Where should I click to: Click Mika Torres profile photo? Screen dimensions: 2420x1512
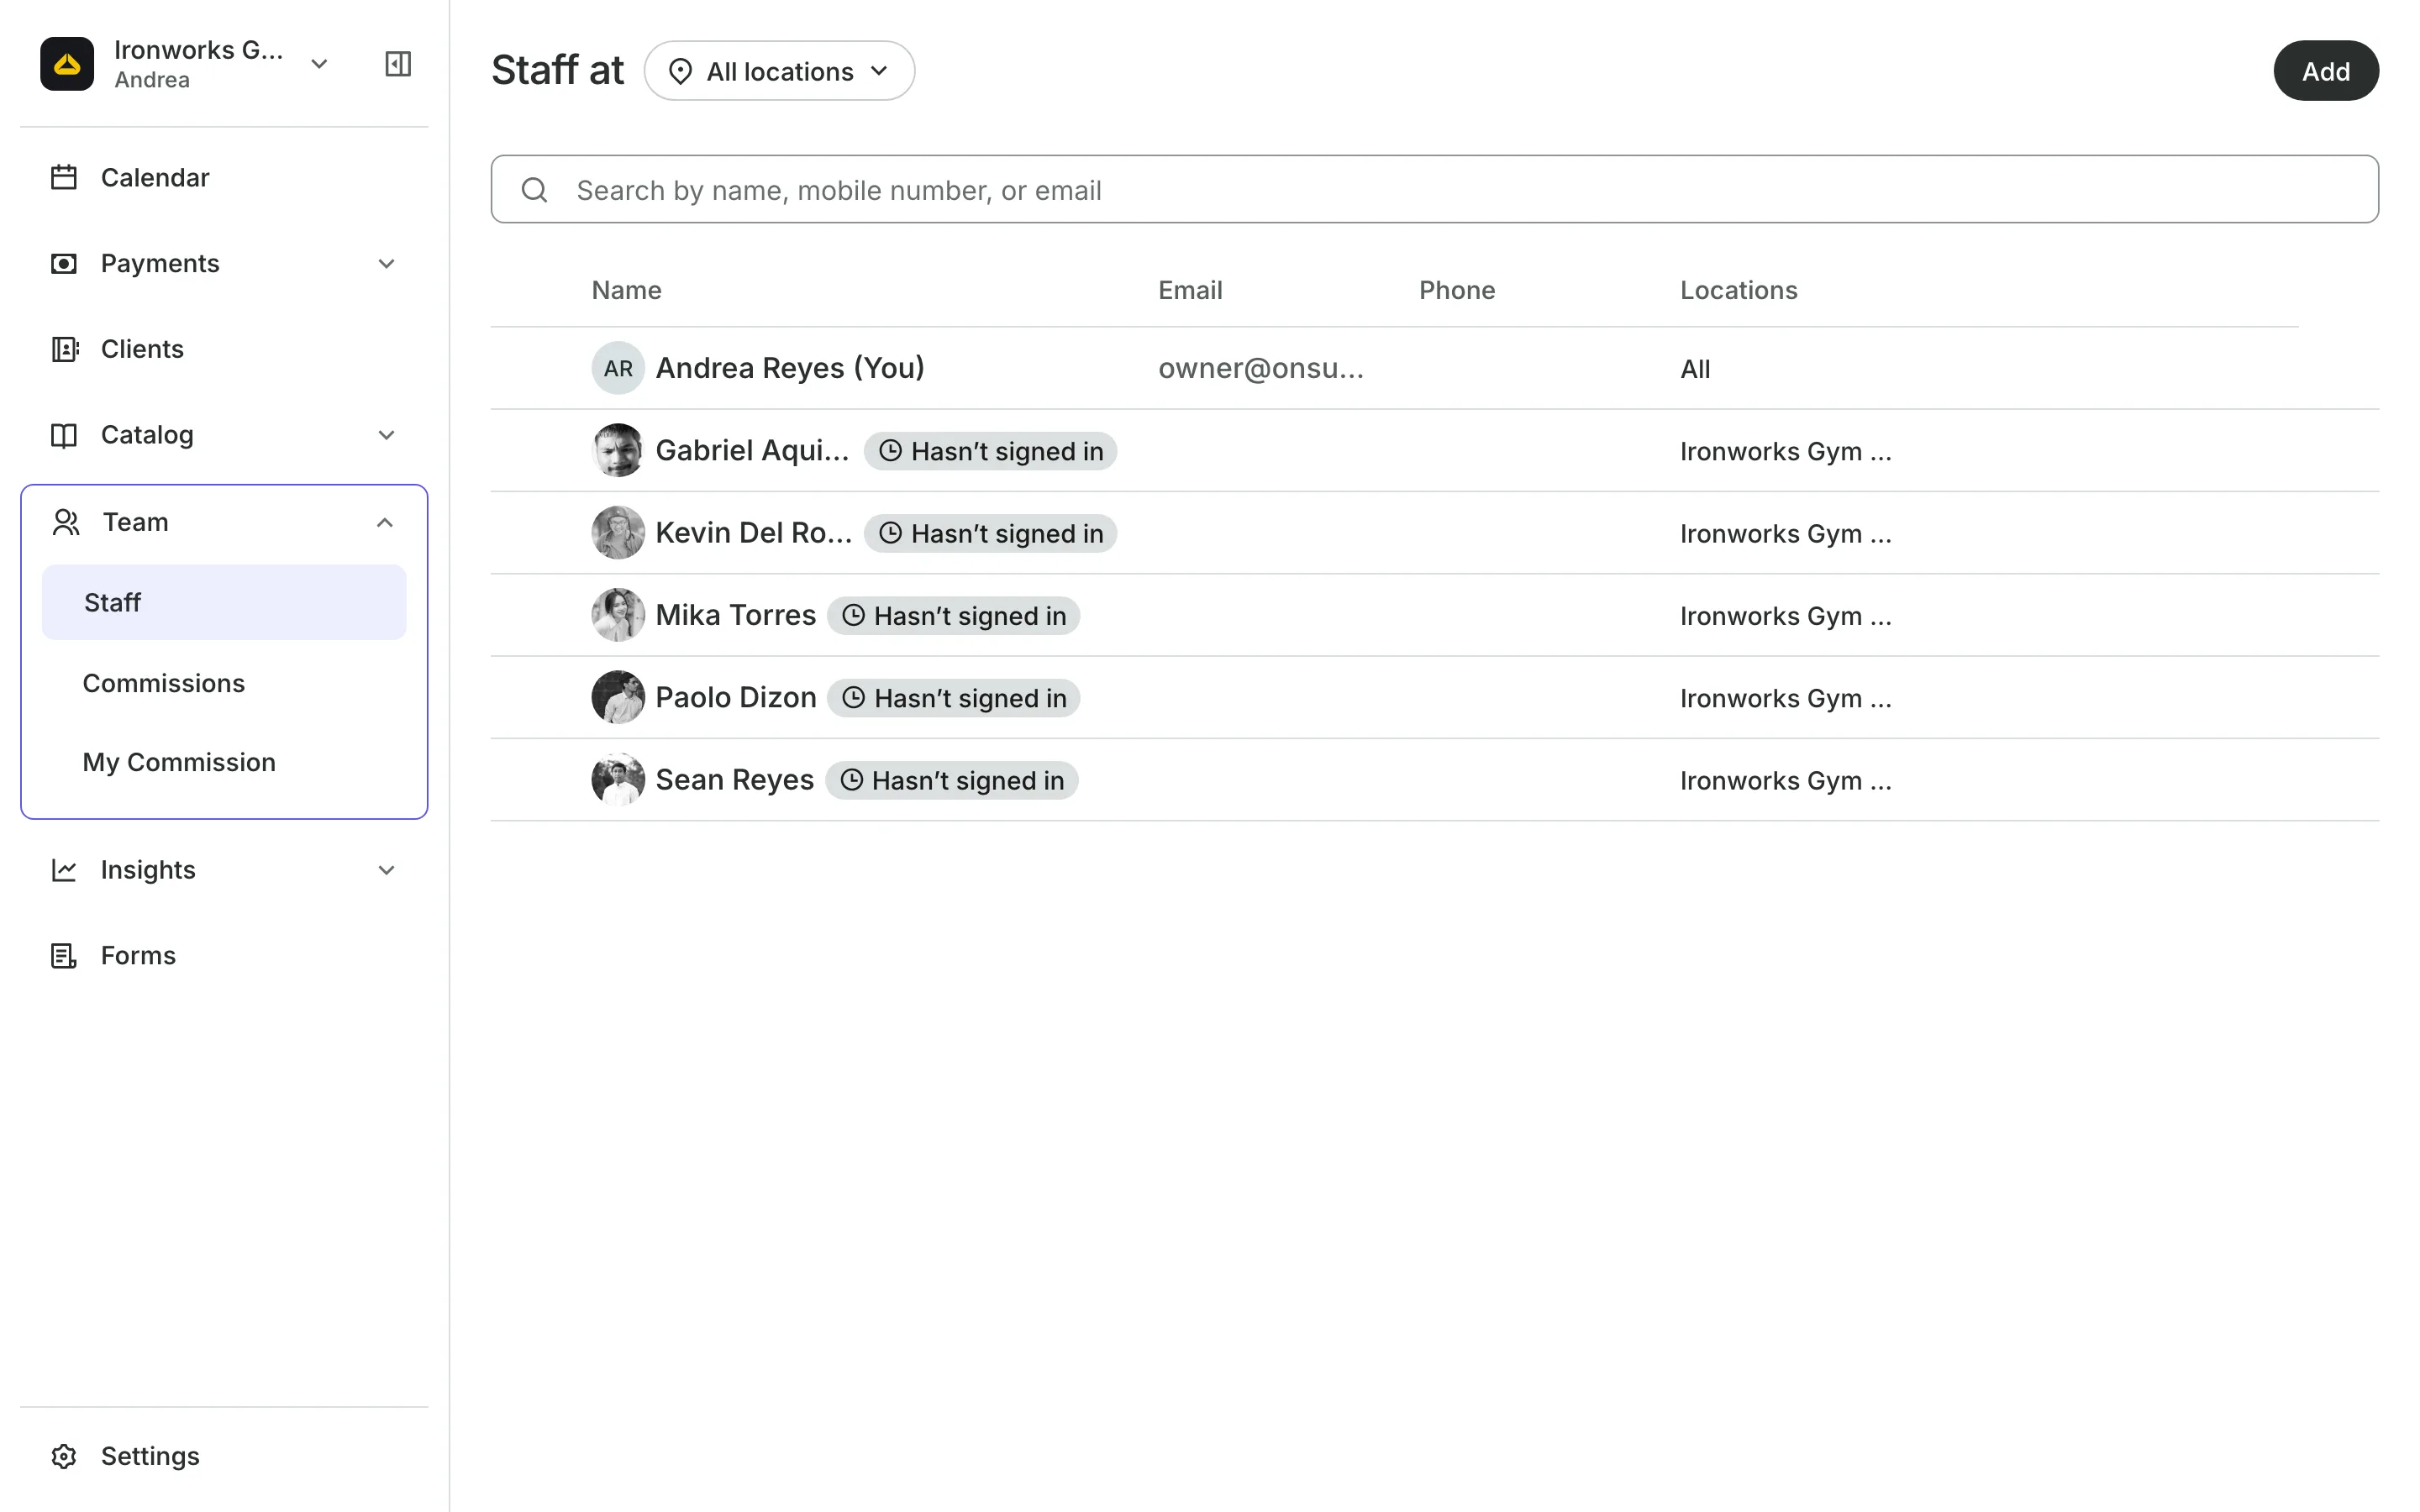coord(618,615)
